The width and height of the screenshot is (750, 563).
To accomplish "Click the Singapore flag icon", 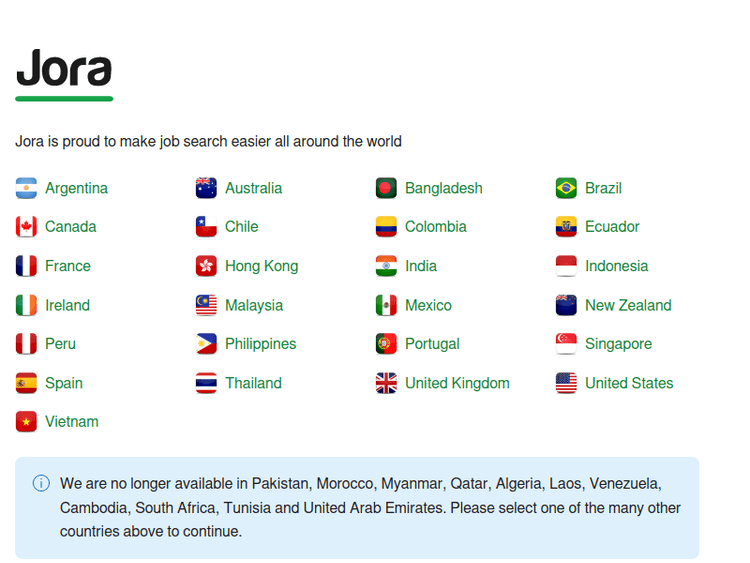I will [x=566, y=344].
